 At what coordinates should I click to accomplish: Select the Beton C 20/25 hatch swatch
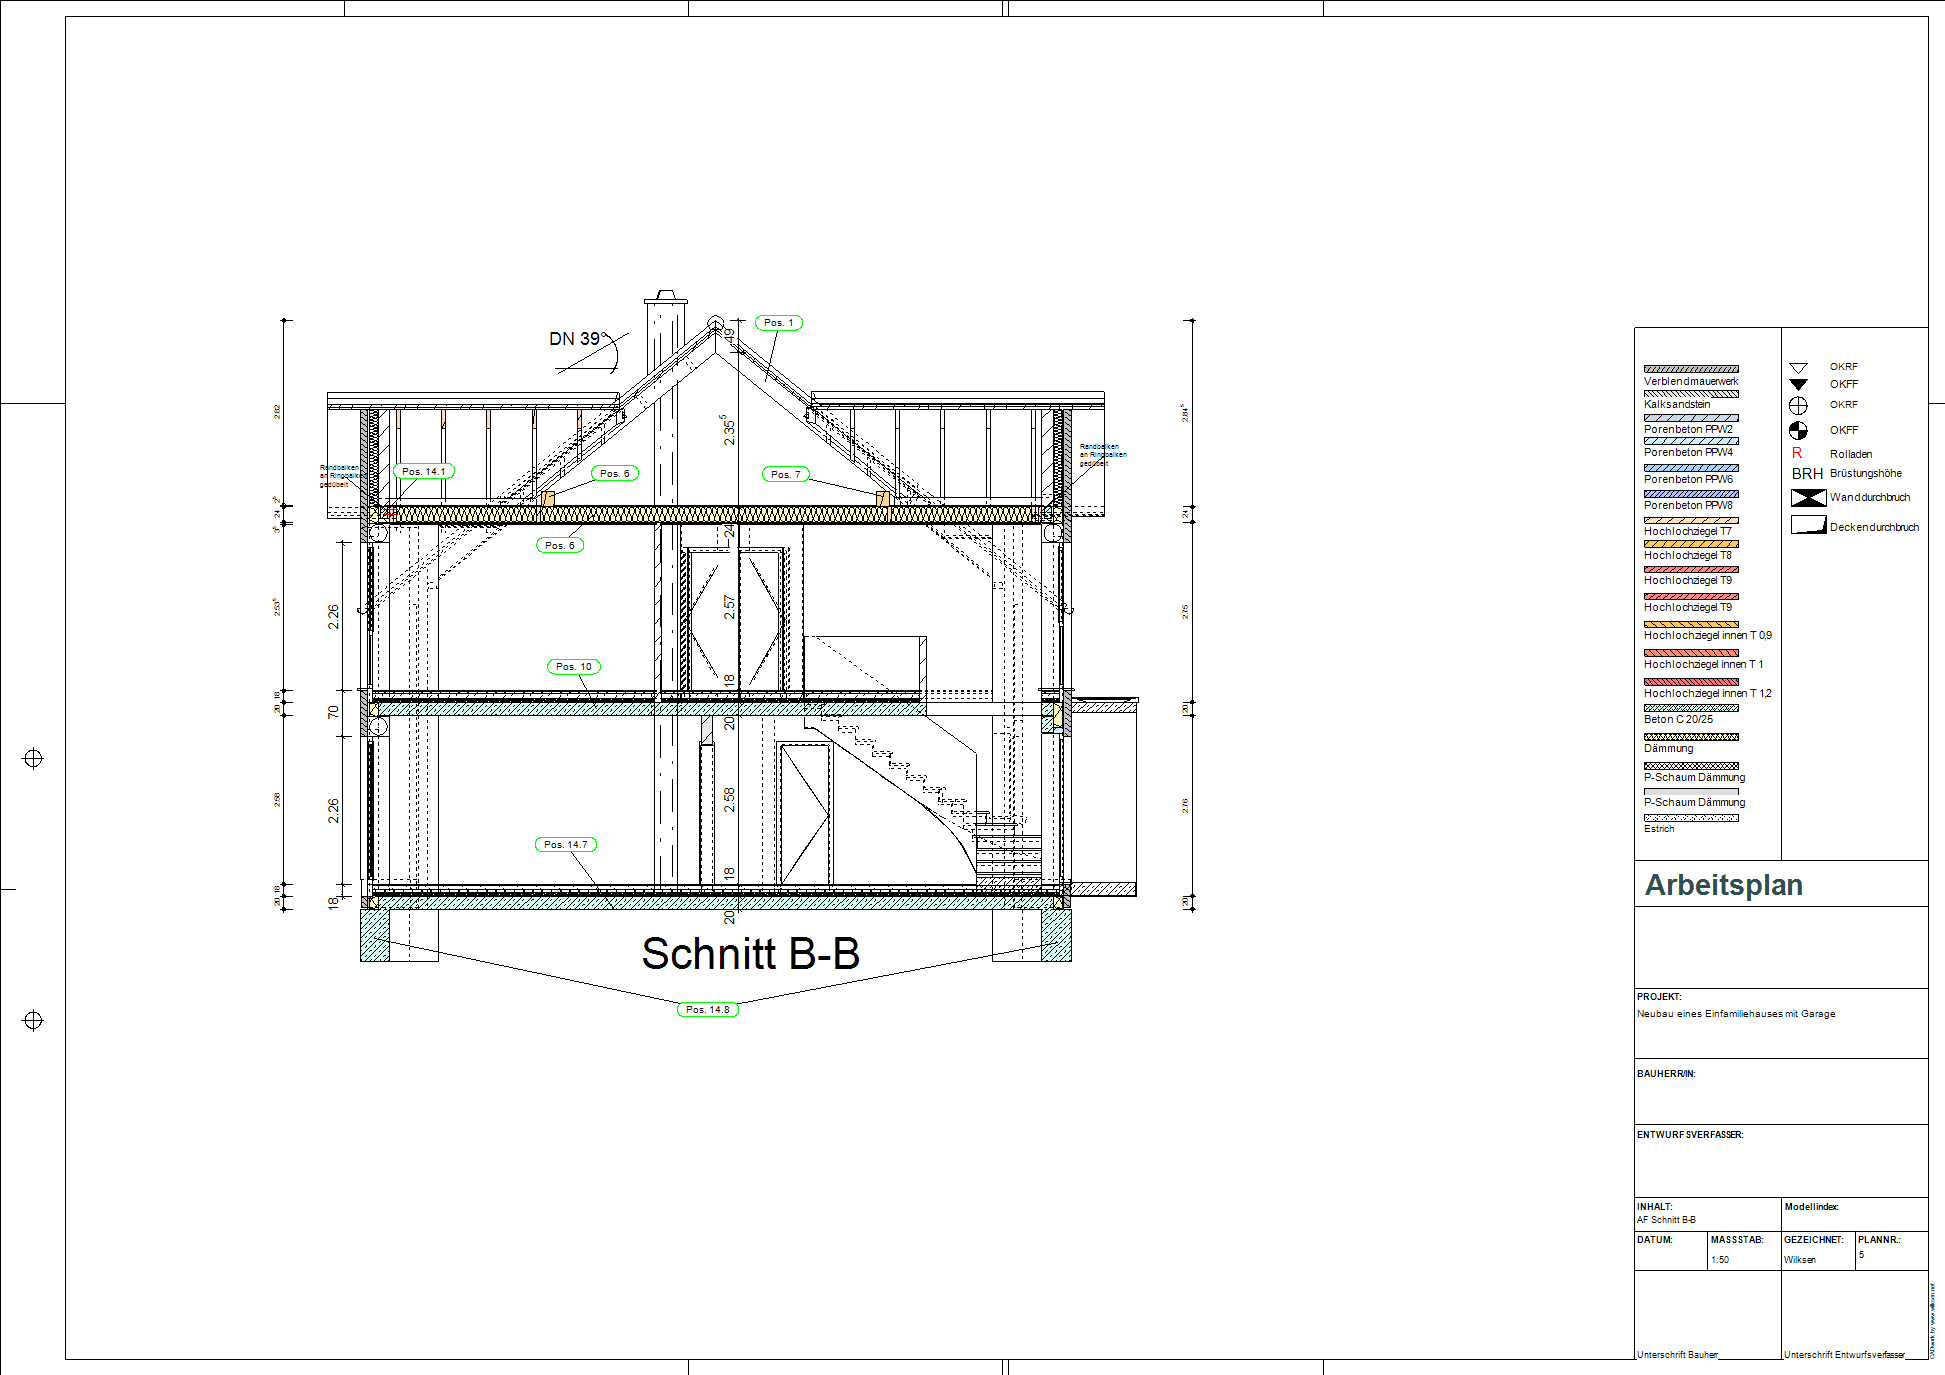1691,708
